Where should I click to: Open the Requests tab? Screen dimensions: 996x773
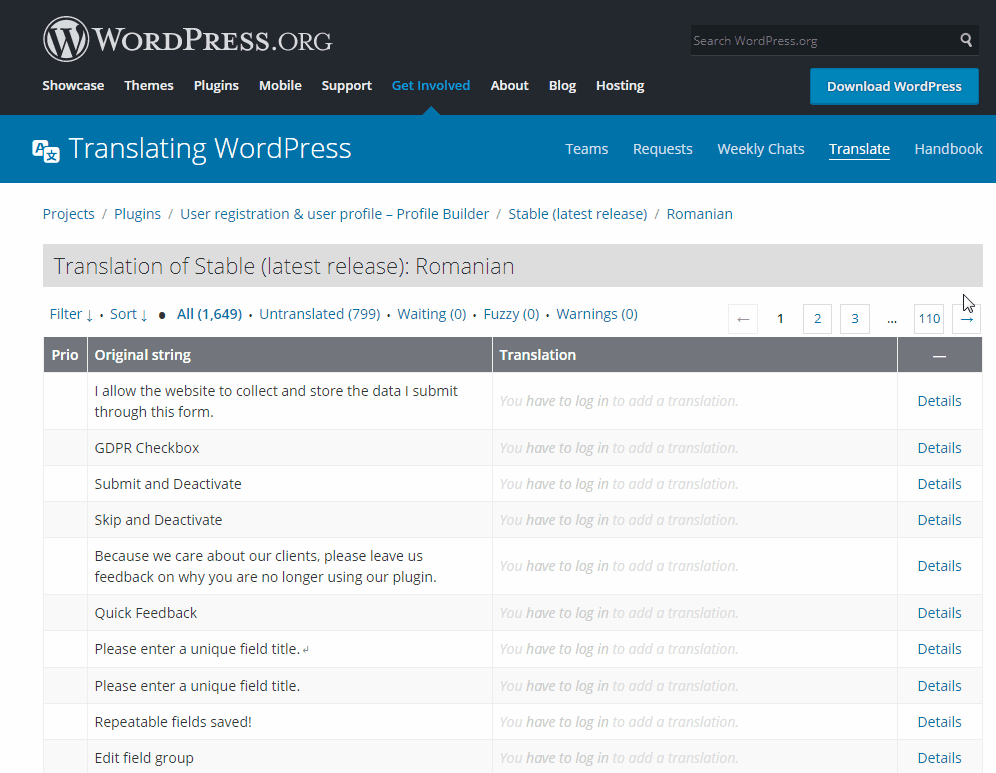pyautogui.click(x=663, y=149)
